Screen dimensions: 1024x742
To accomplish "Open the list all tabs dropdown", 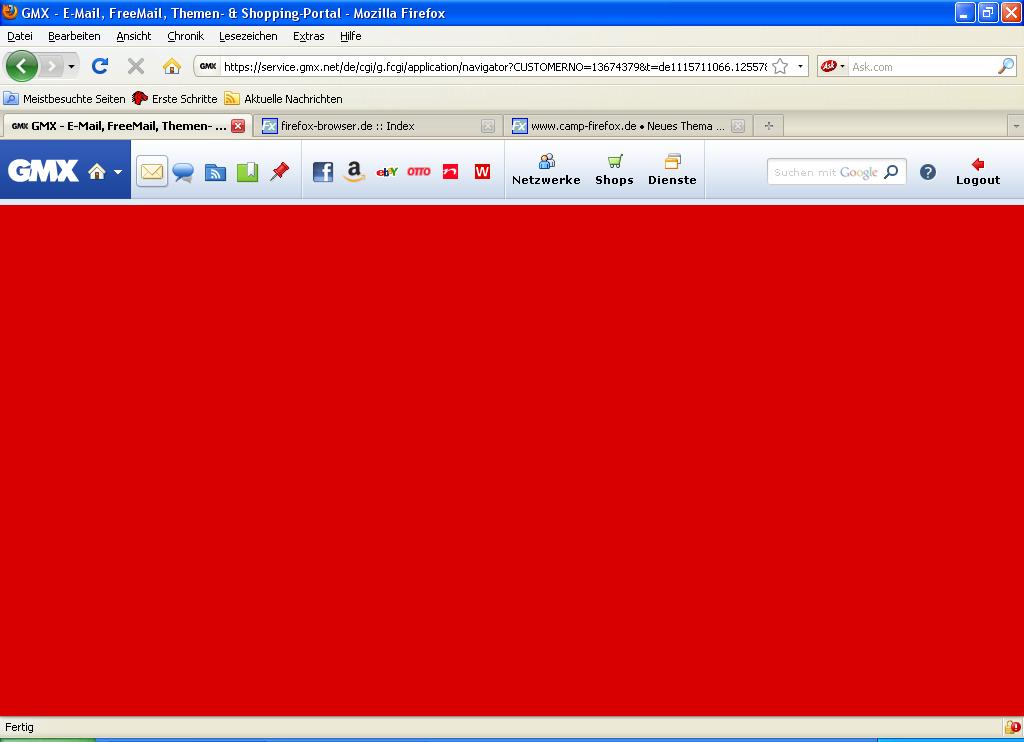I will coord(1016,126).
